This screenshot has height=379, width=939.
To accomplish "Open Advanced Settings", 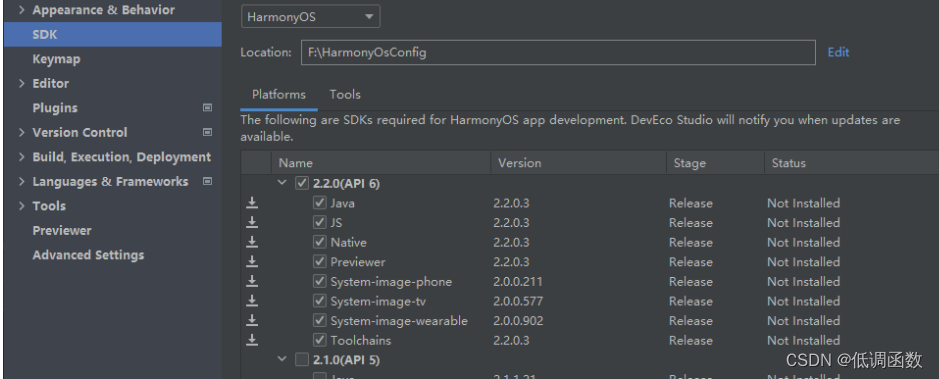I will (x=88, y=255).
